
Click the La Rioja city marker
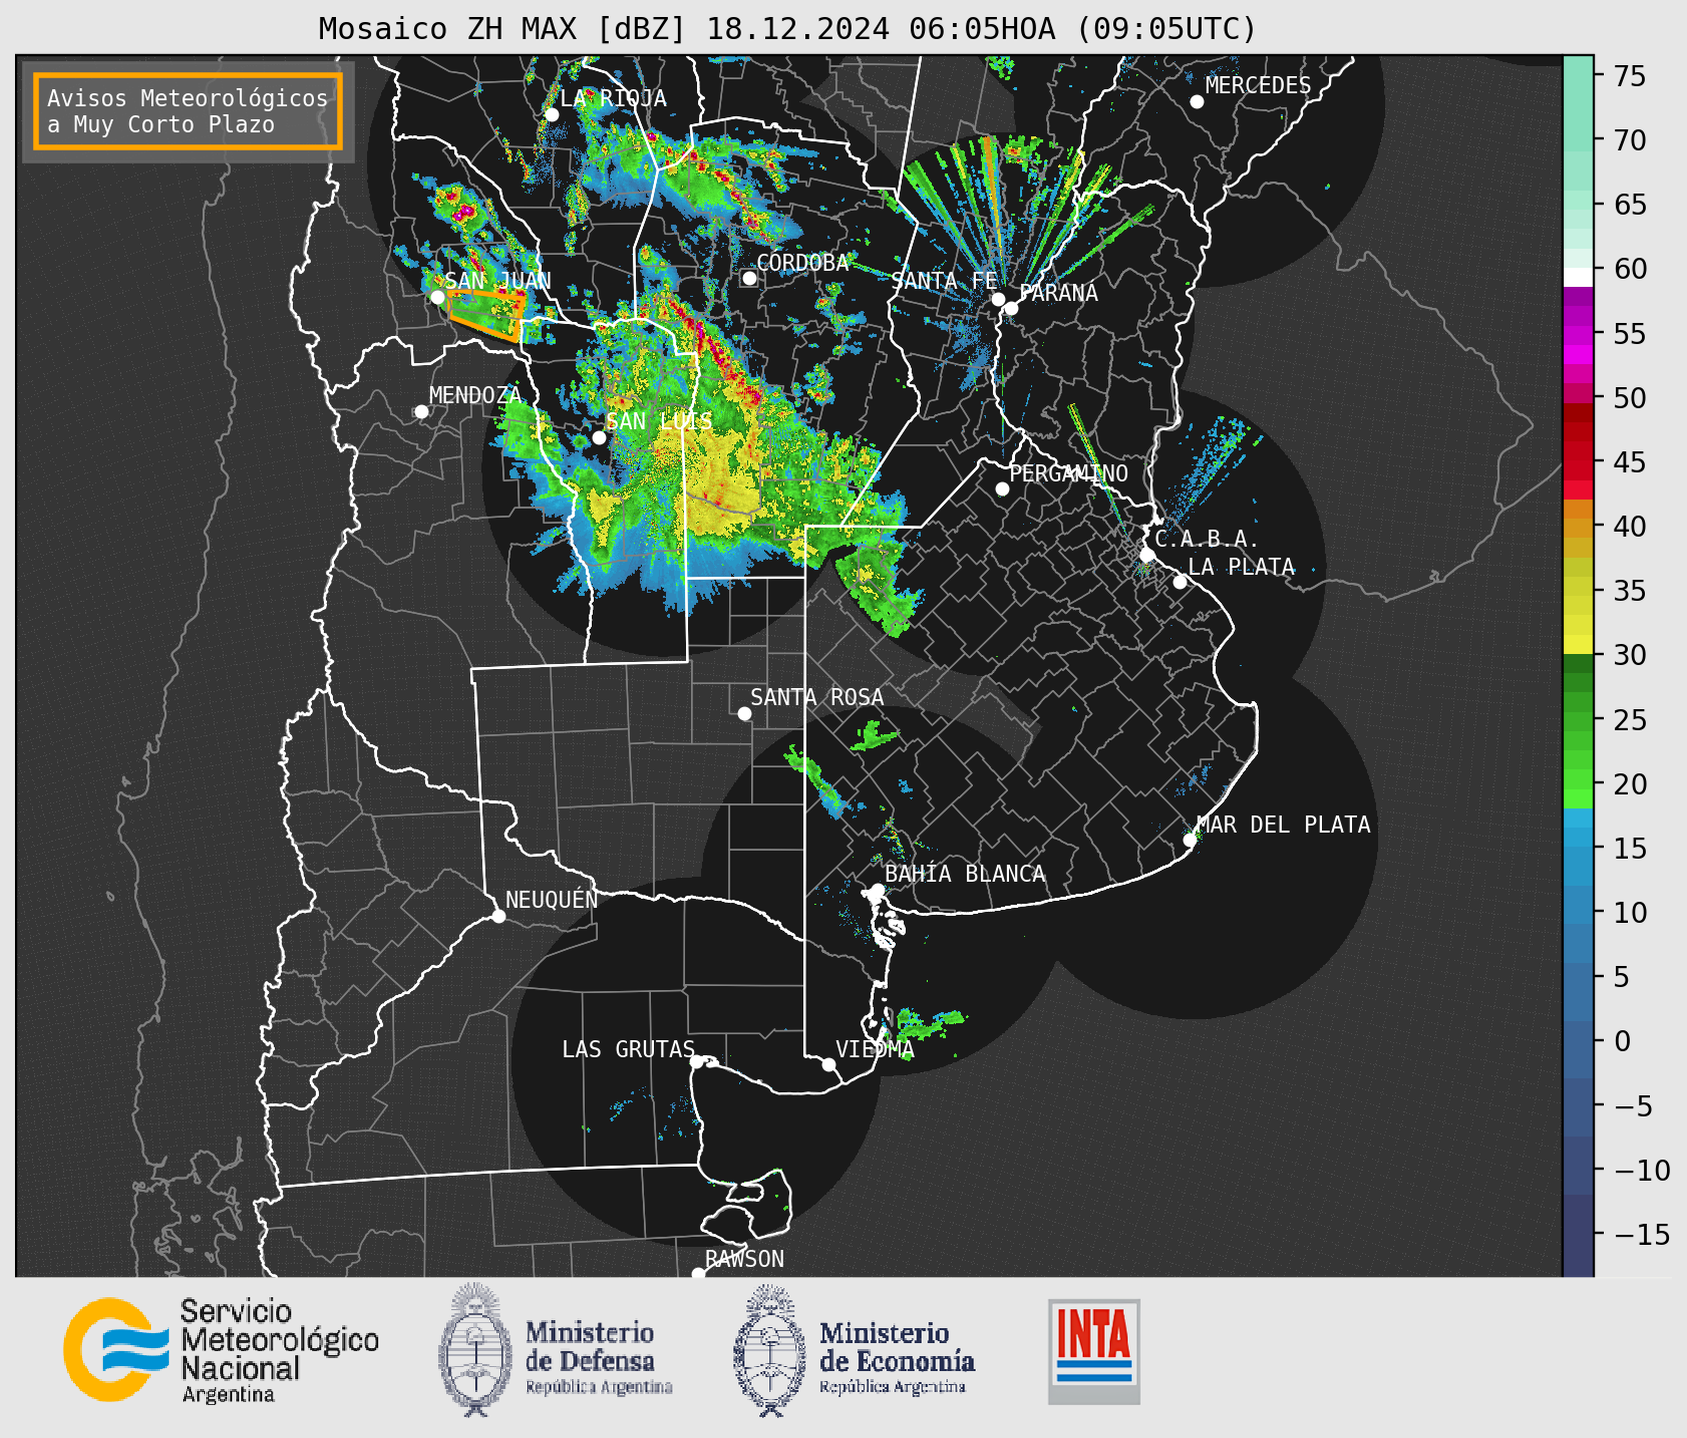(551, 115)
